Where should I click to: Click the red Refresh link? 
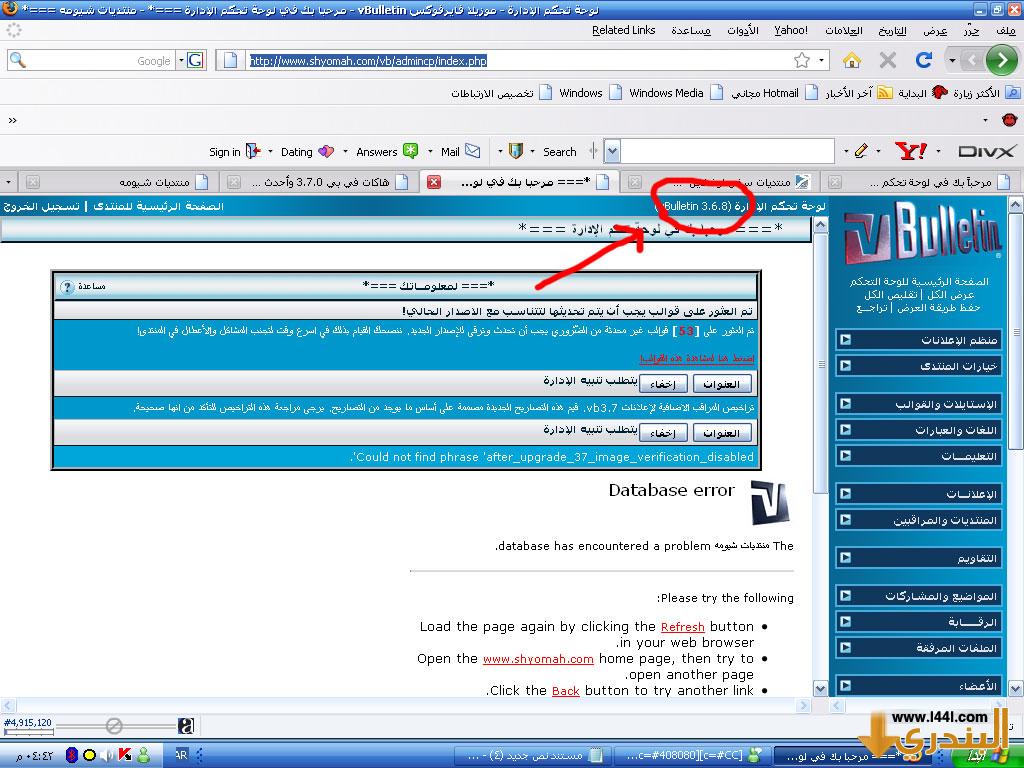coord(682,627)
